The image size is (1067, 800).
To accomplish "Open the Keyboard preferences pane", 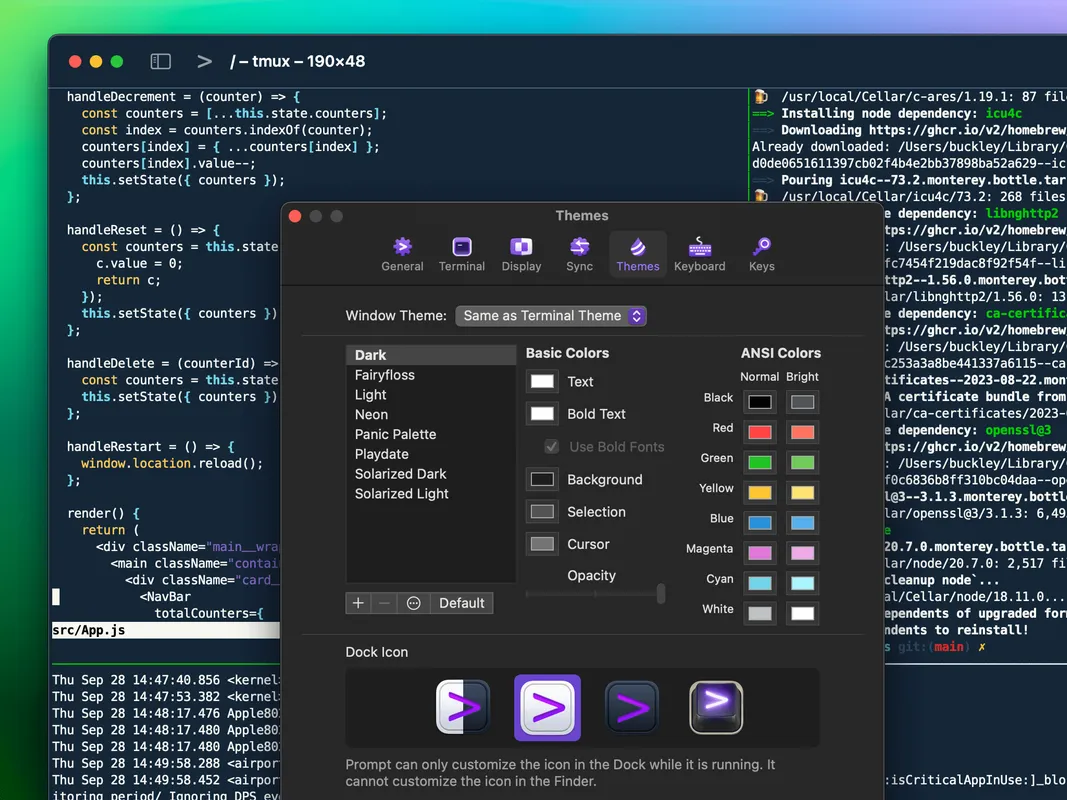I will click(699, 254).
